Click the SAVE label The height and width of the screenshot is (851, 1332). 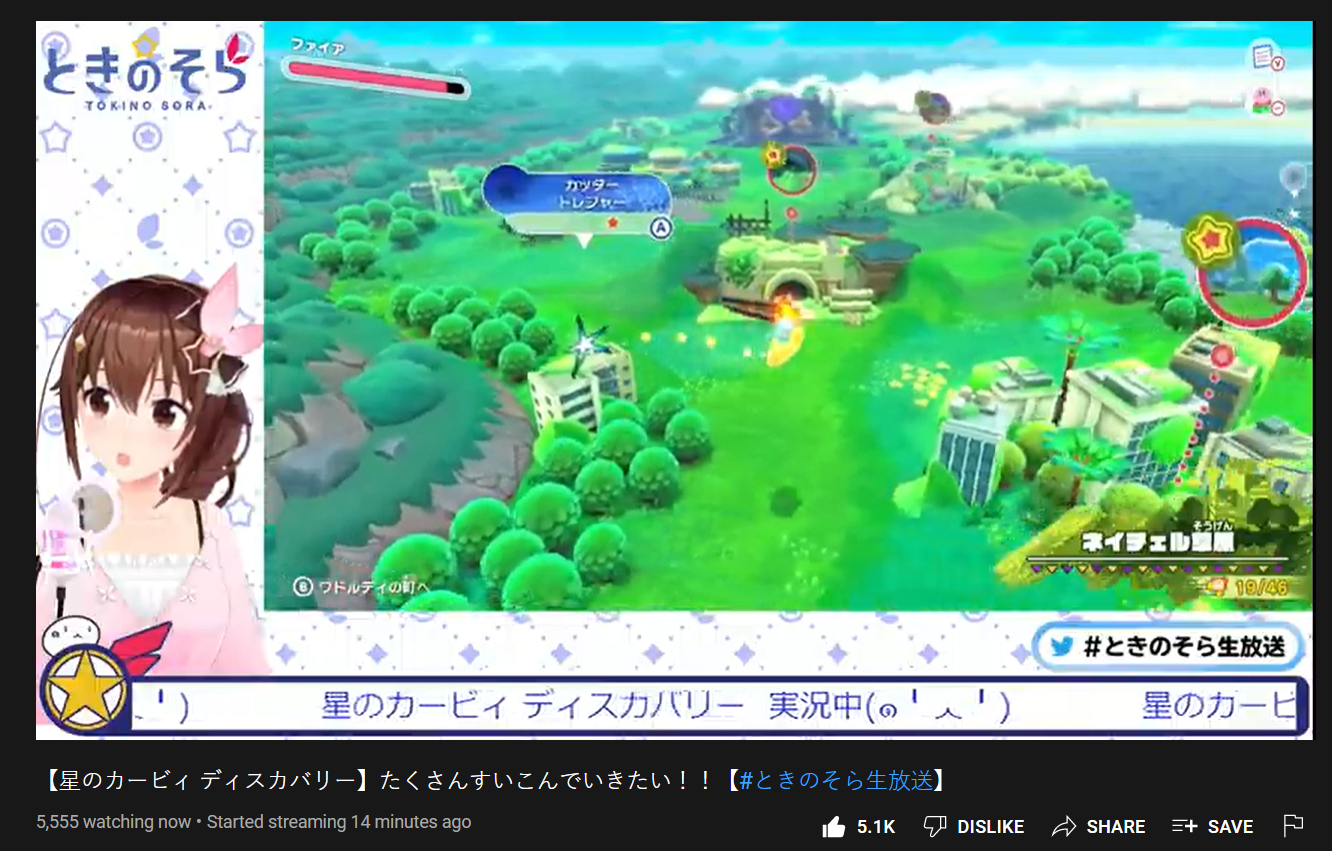click(x=1230, y=827)
